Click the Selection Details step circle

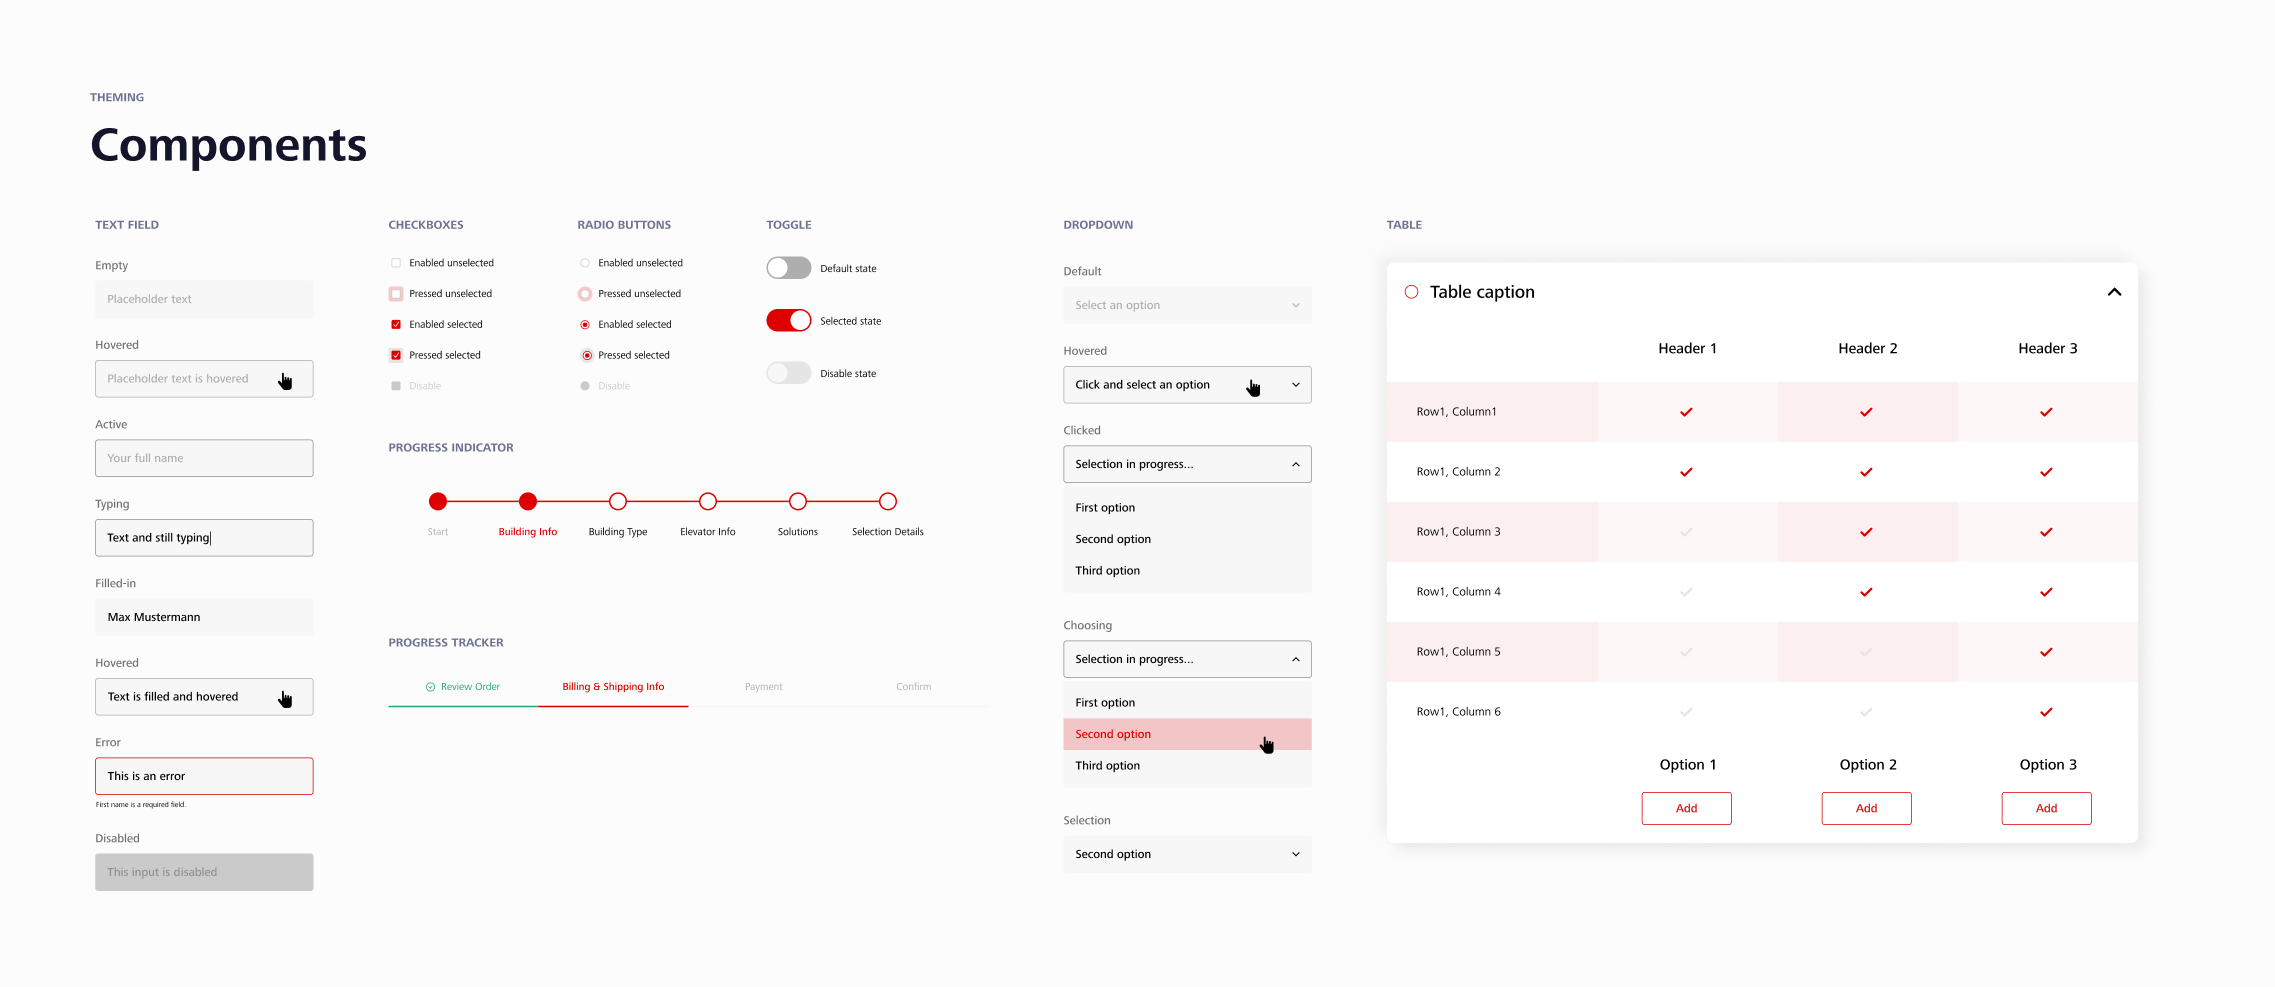point(888,501)
